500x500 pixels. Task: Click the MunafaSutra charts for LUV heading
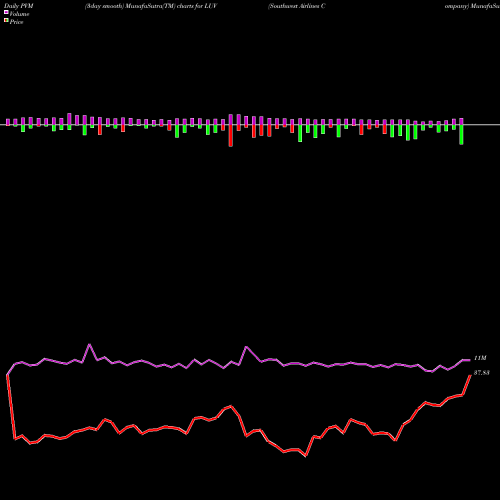[151, 6]
